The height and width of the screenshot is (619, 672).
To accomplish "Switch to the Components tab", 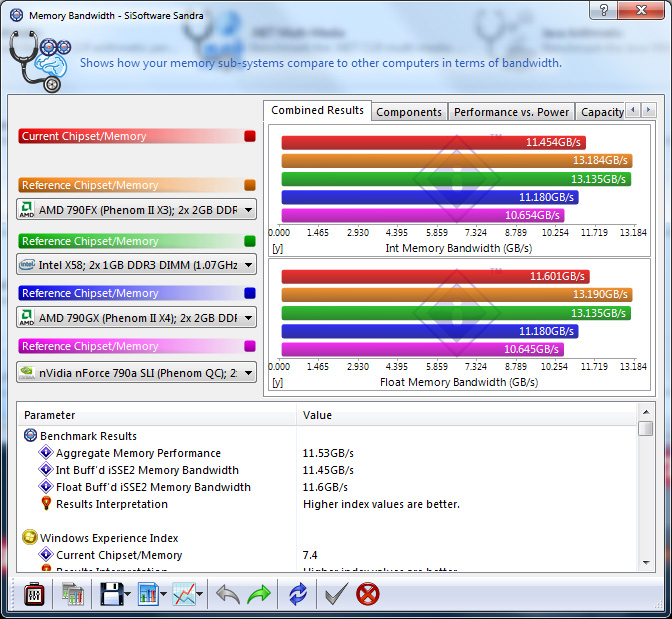I will pyautogui.click(x=409, y=112).
